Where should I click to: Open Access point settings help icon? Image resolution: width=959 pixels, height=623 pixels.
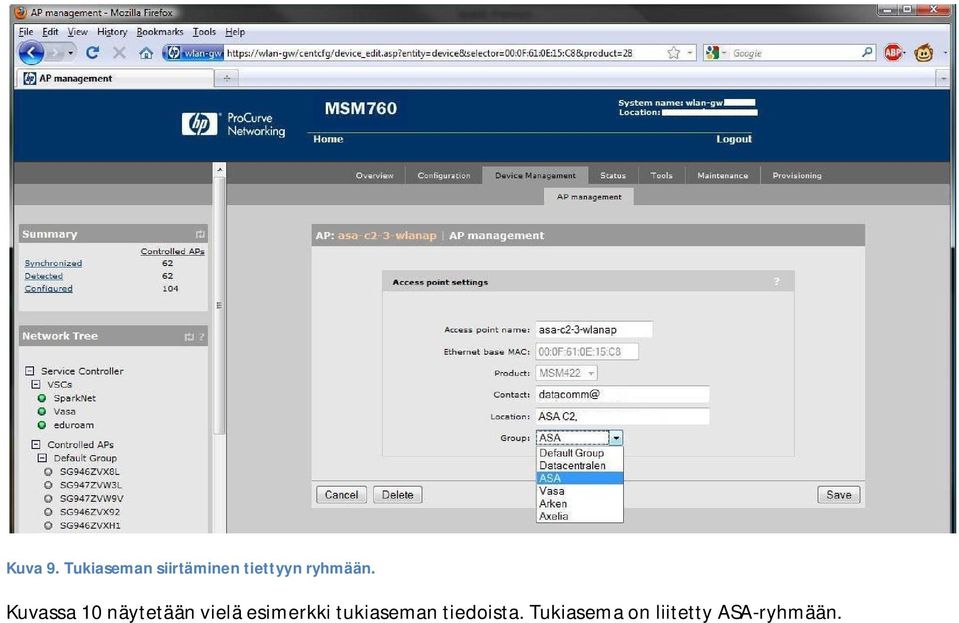(777, 282)
